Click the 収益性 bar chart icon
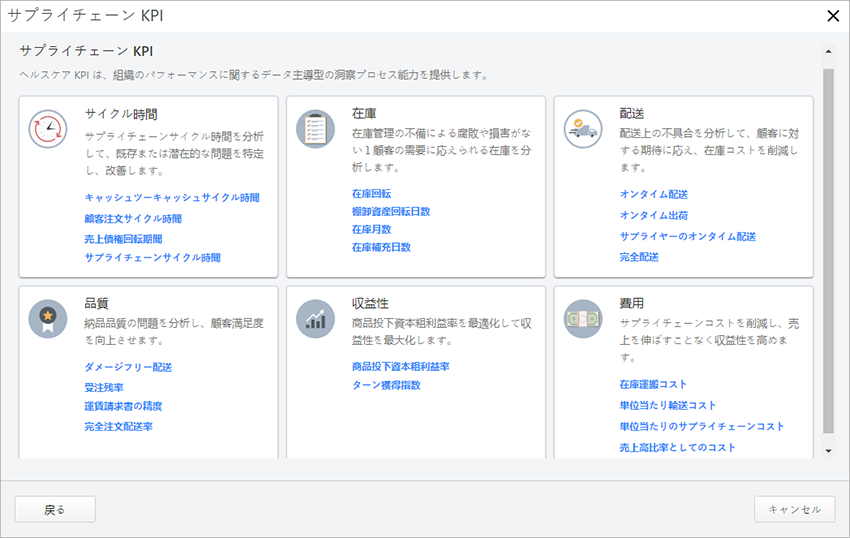The width and height of the screenshot is (850, 538). pos(315,319)
